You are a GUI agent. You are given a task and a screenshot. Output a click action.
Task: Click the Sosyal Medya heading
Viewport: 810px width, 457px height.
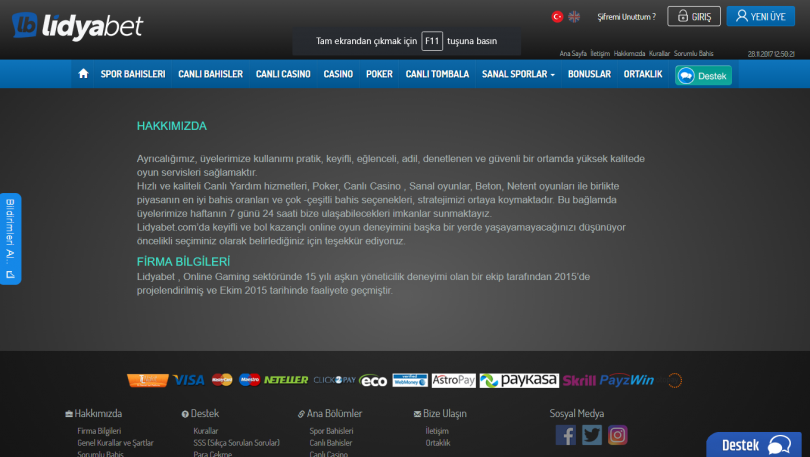pos(577,414)
